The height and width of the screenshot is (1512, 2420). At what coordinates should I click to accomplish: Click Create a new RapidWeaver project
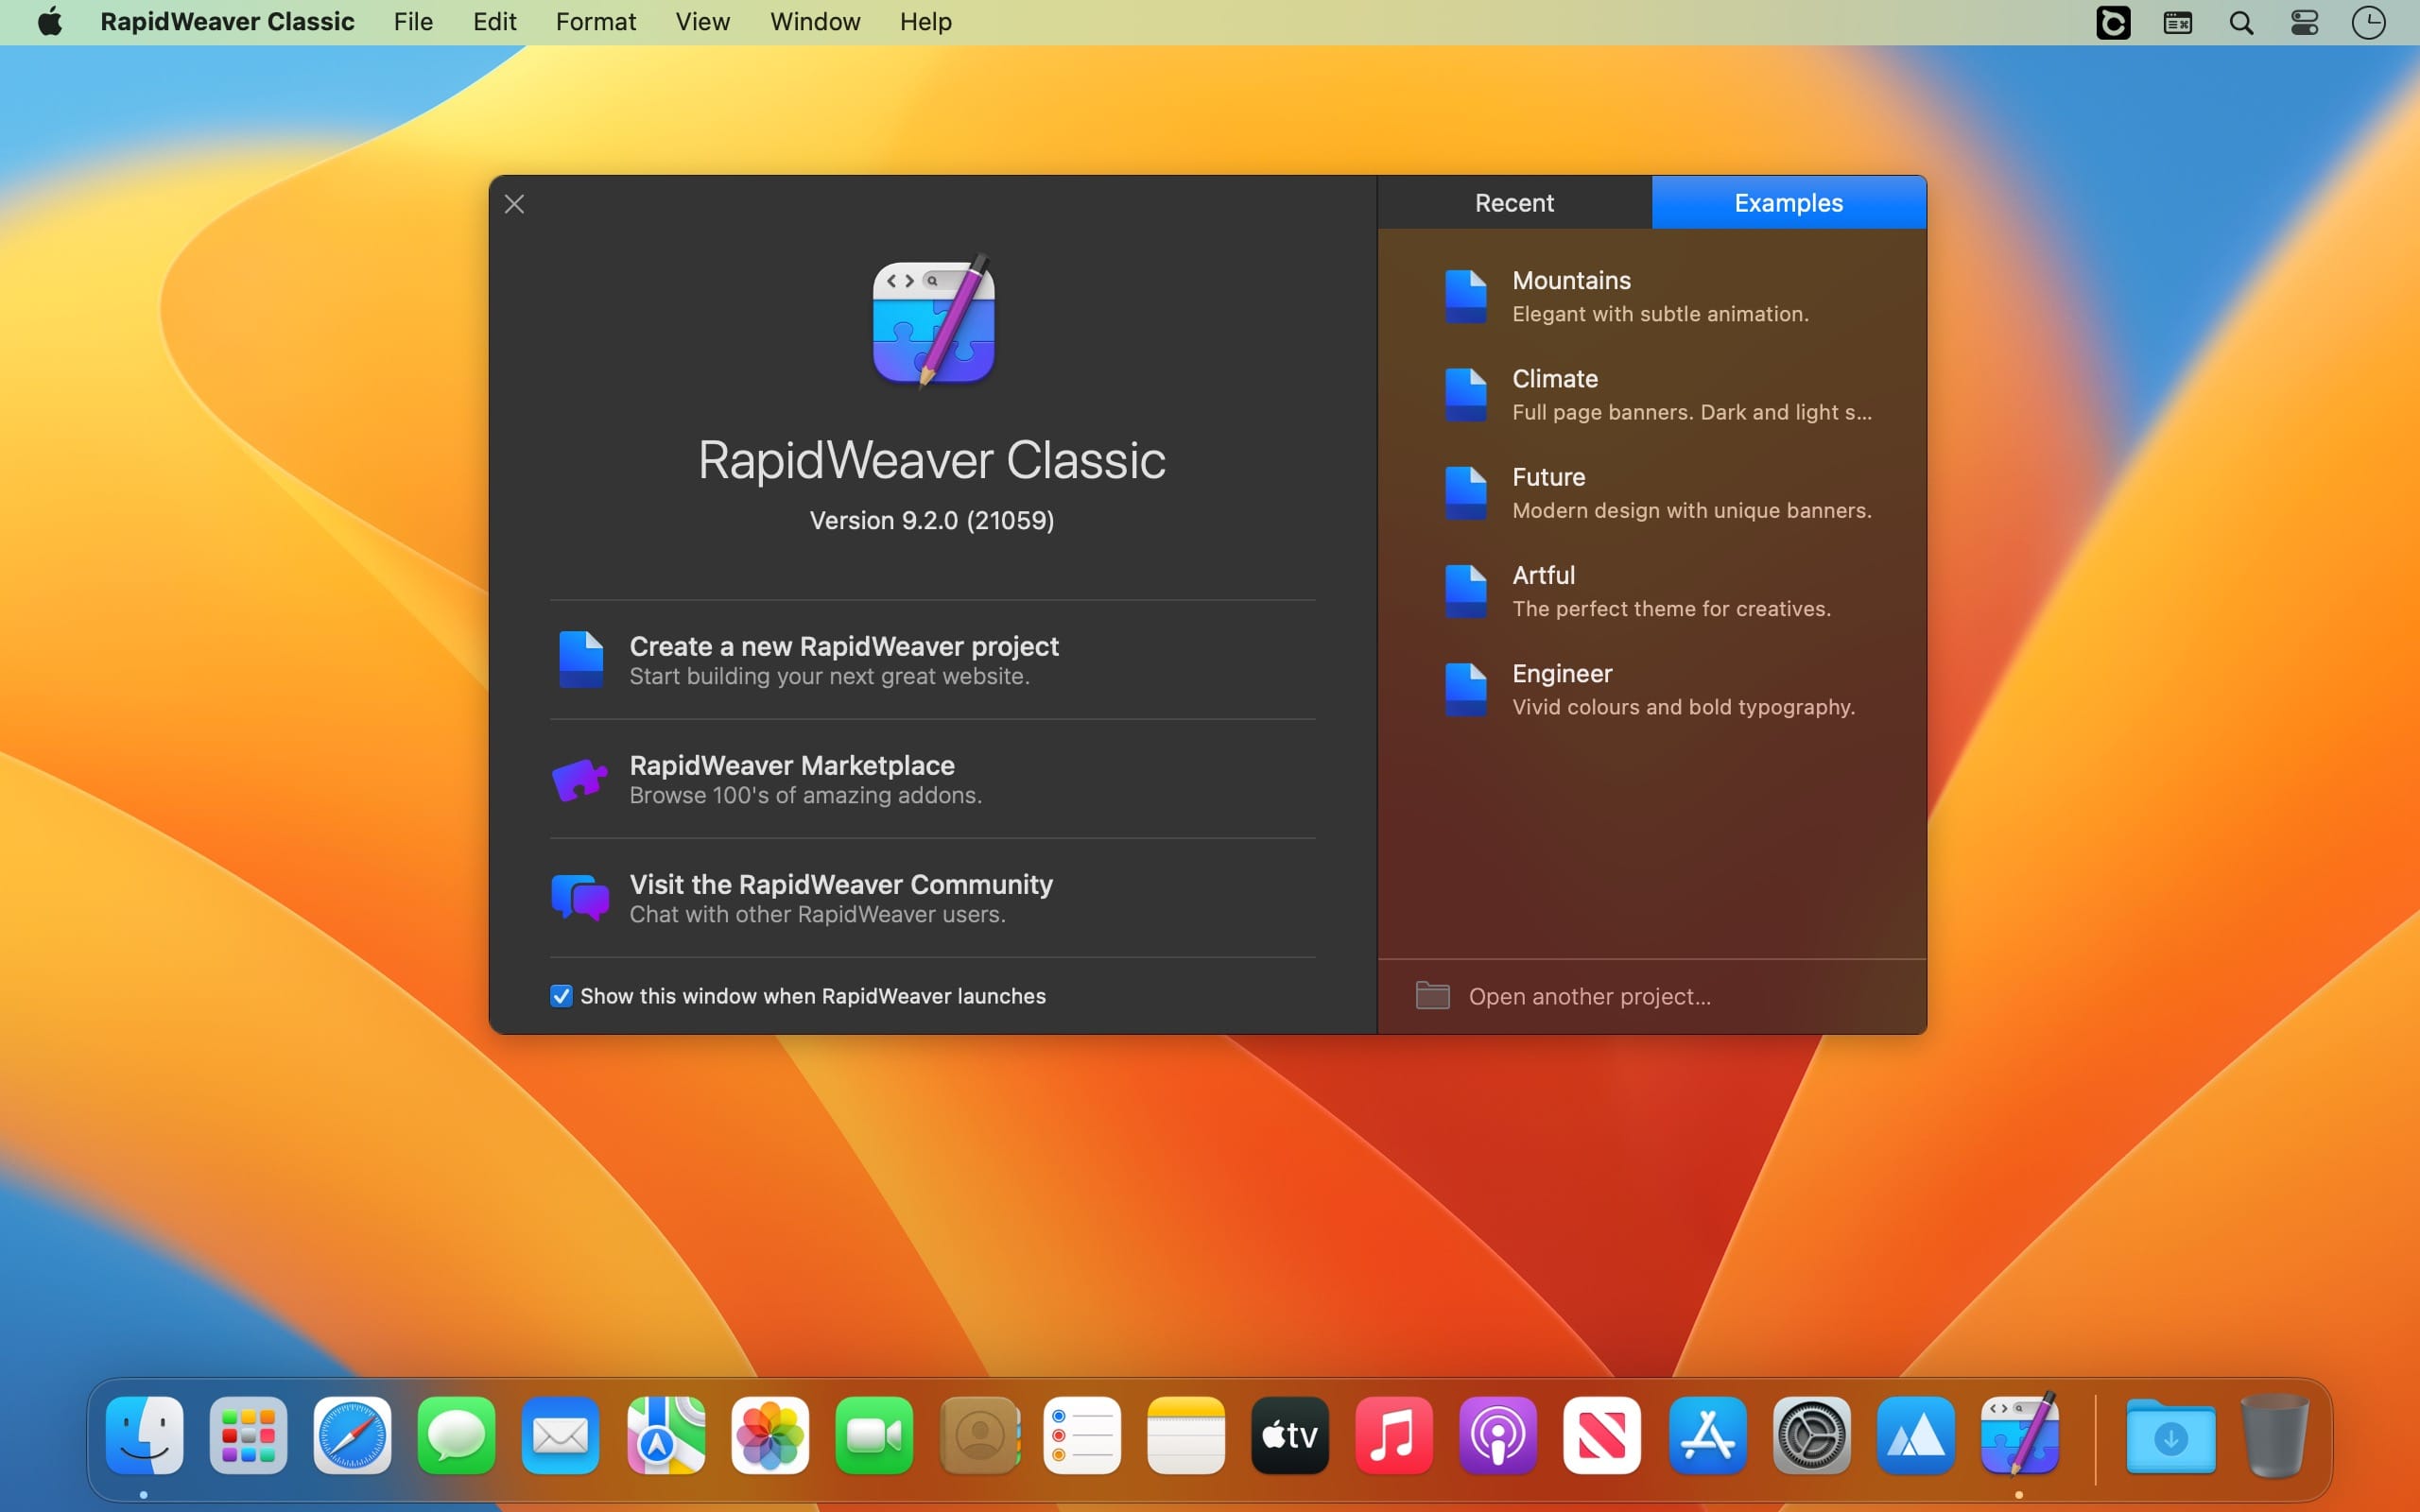point(843,647)
